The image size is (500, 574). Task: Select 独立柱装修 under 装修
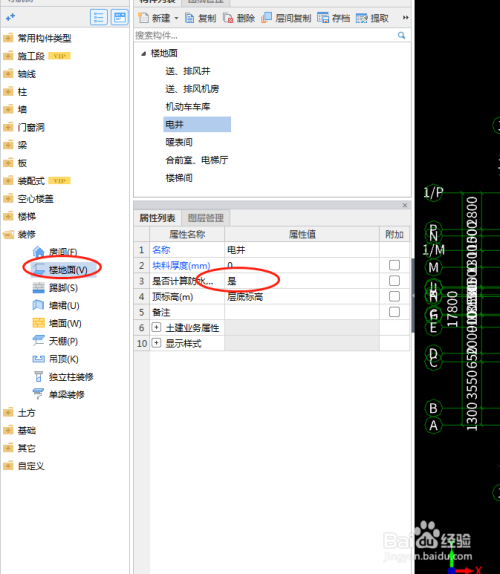pos(63,377)
